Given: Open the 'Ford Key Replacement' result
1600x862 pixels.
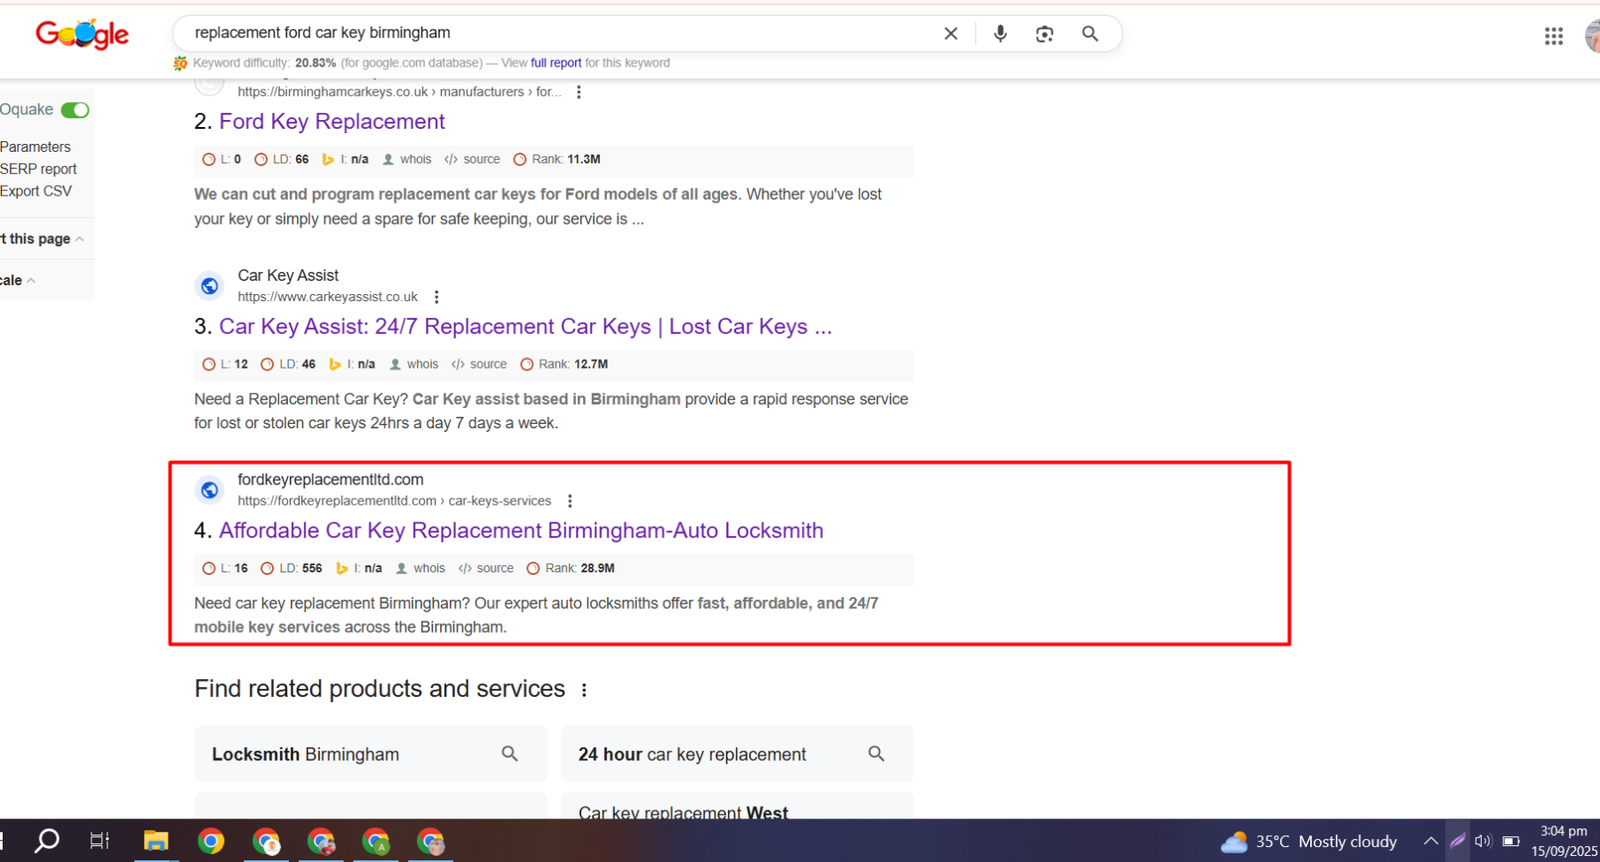Looking at the screenshot, I should [331, 122].
